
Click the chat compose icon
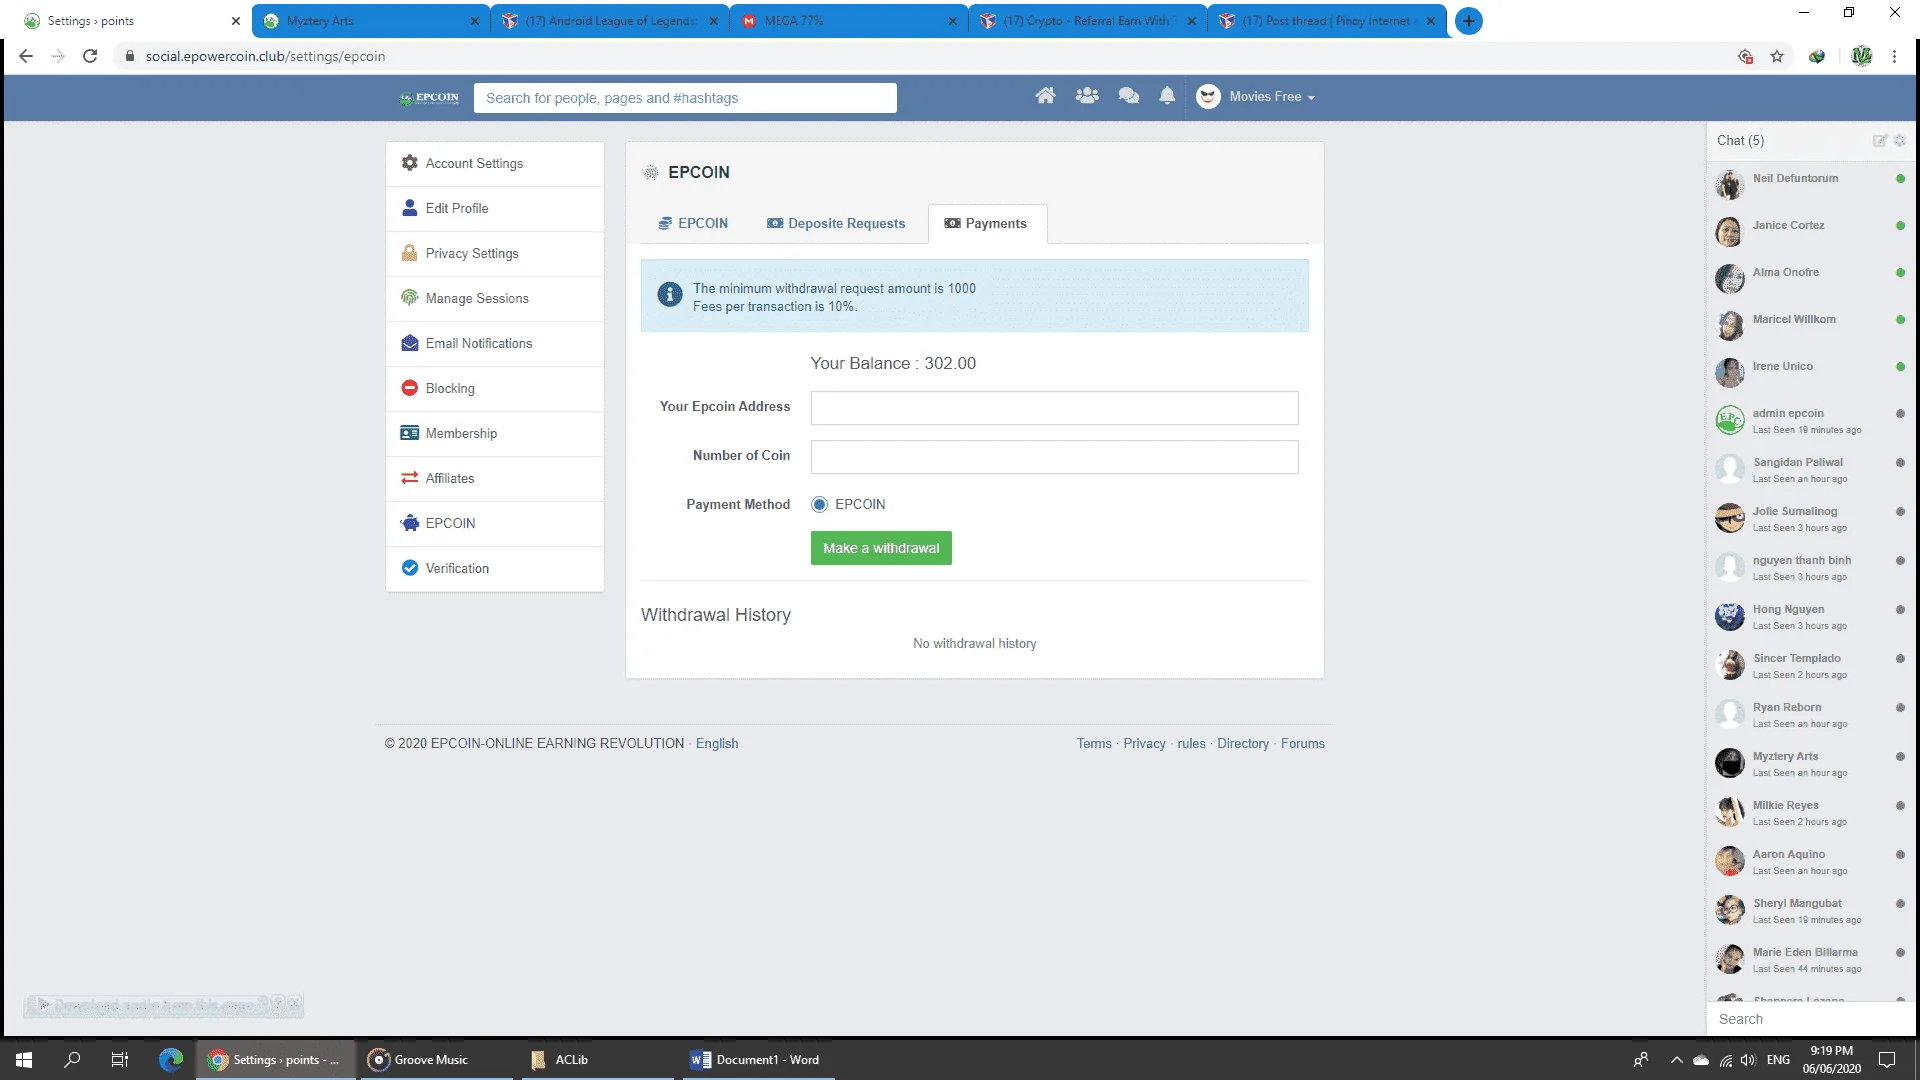1879,141
